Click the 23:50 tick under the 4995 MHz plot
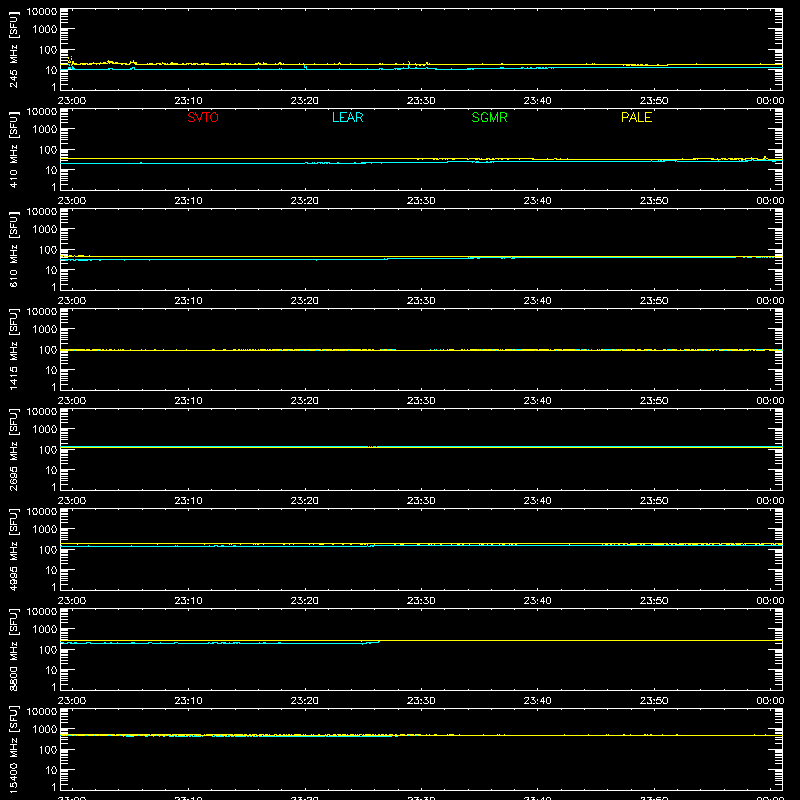 pyautogui.click(x=654, y=601)
